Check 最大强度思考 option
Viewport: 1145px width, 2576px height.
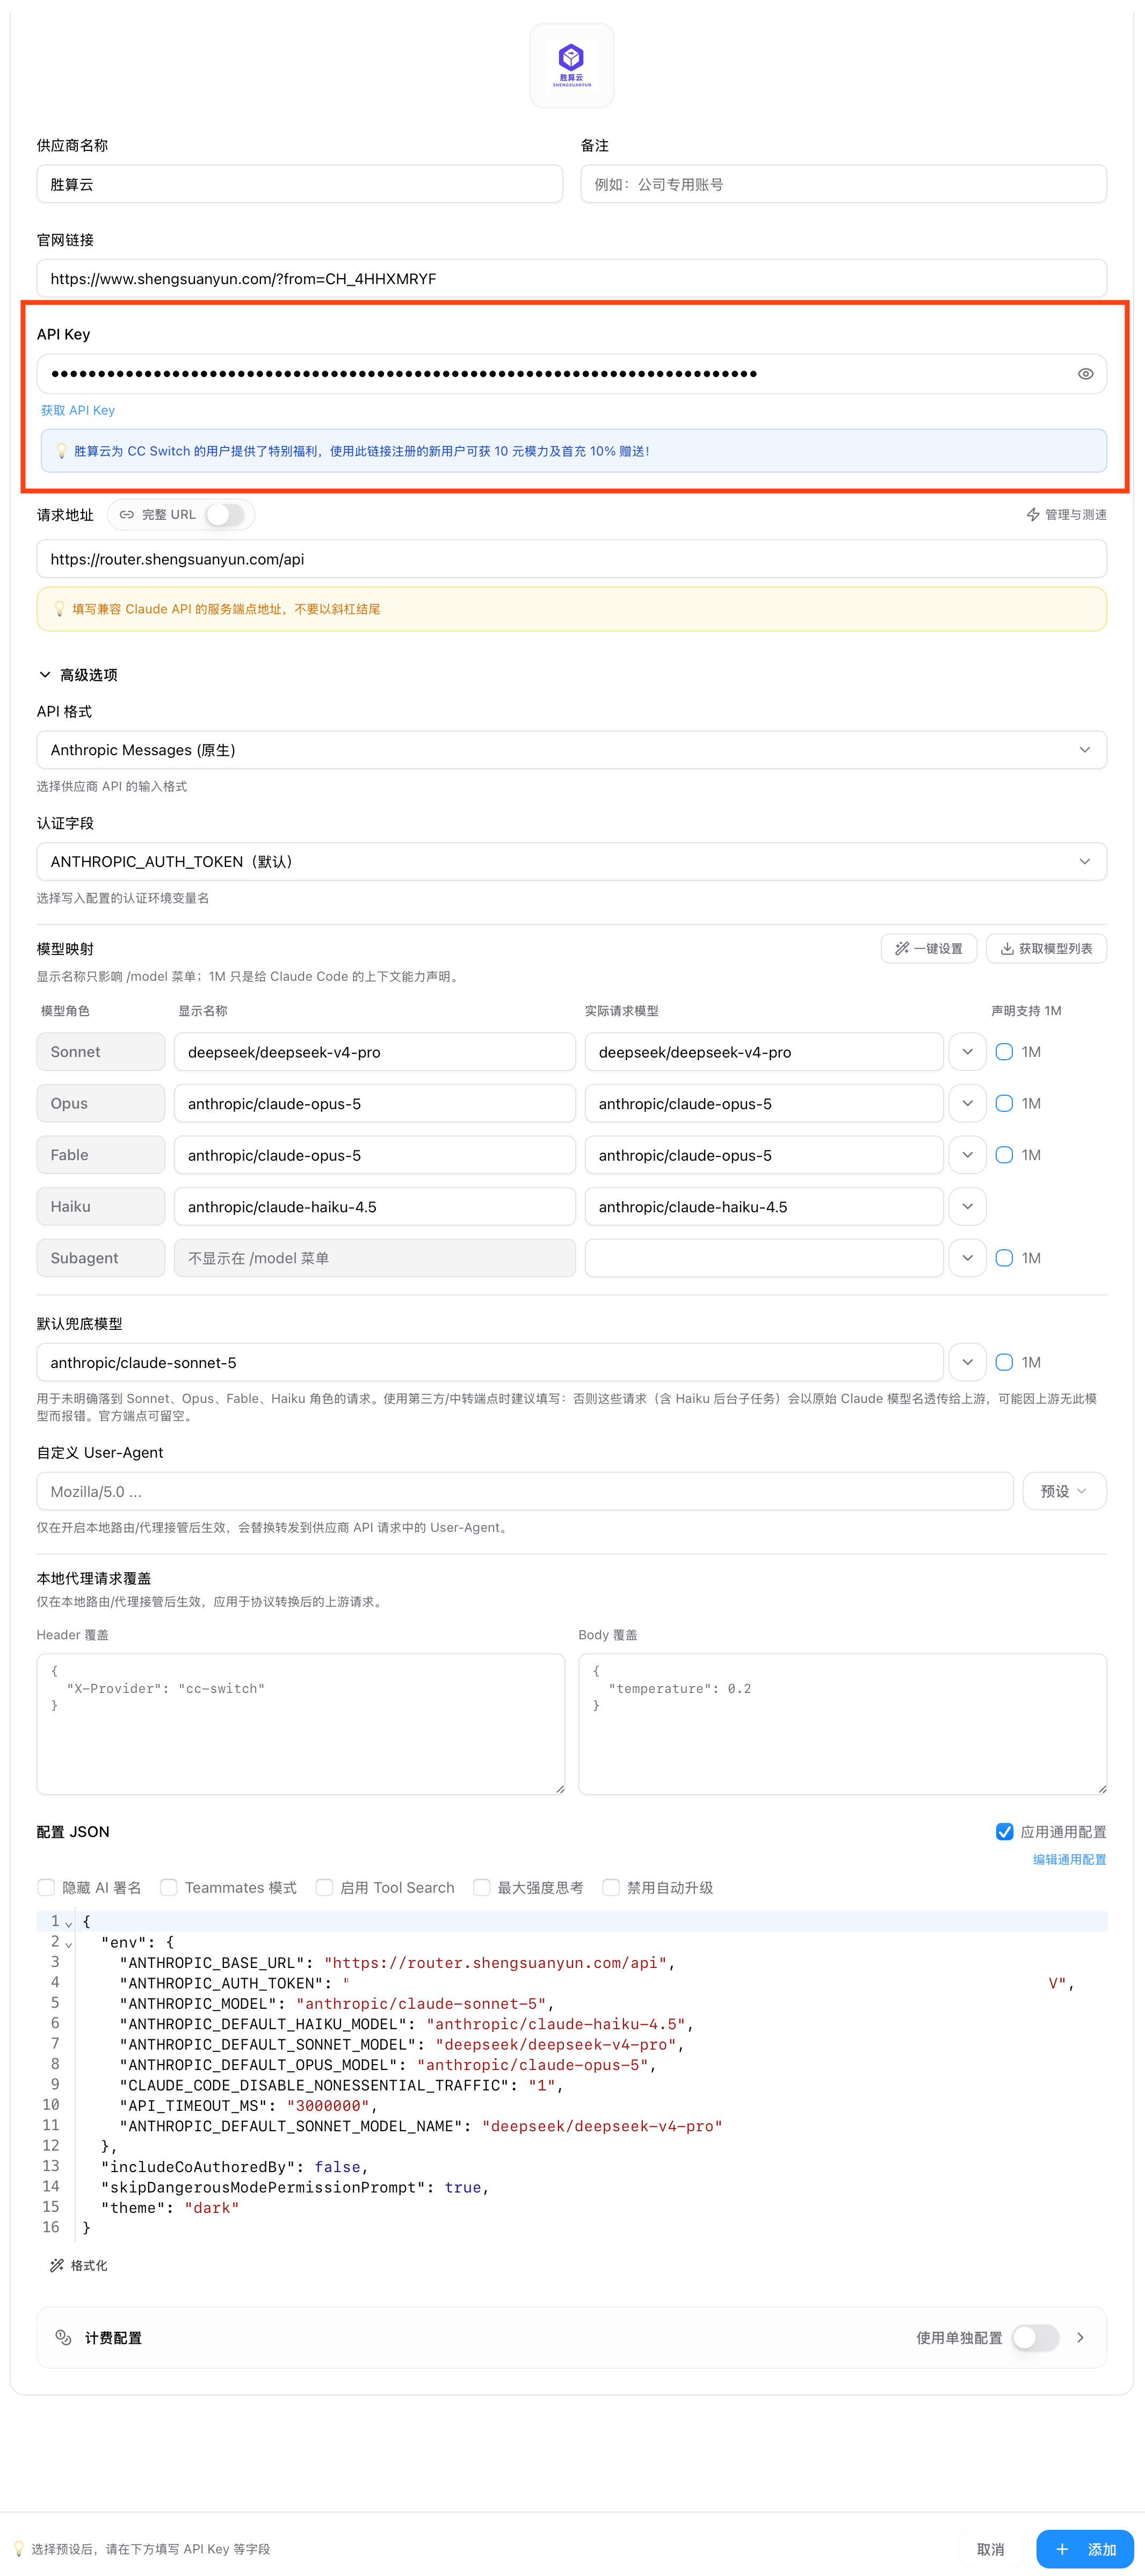[x=482, y=1888]
